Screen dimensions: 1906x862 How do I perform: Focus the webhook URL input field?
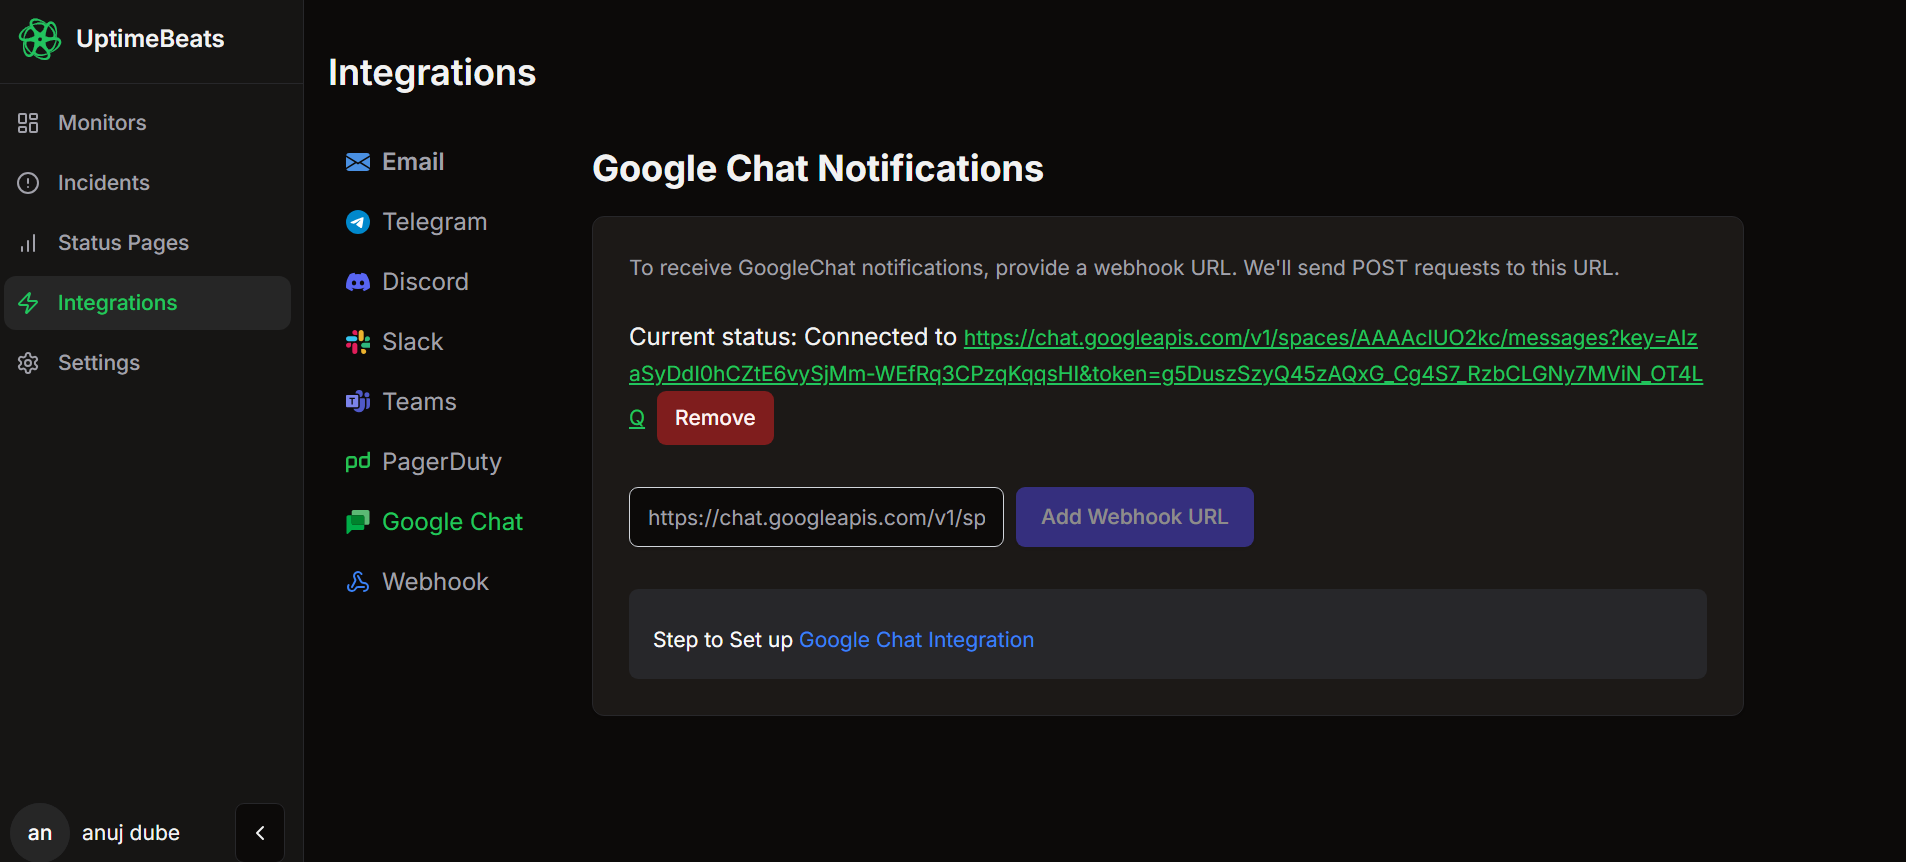816,517
